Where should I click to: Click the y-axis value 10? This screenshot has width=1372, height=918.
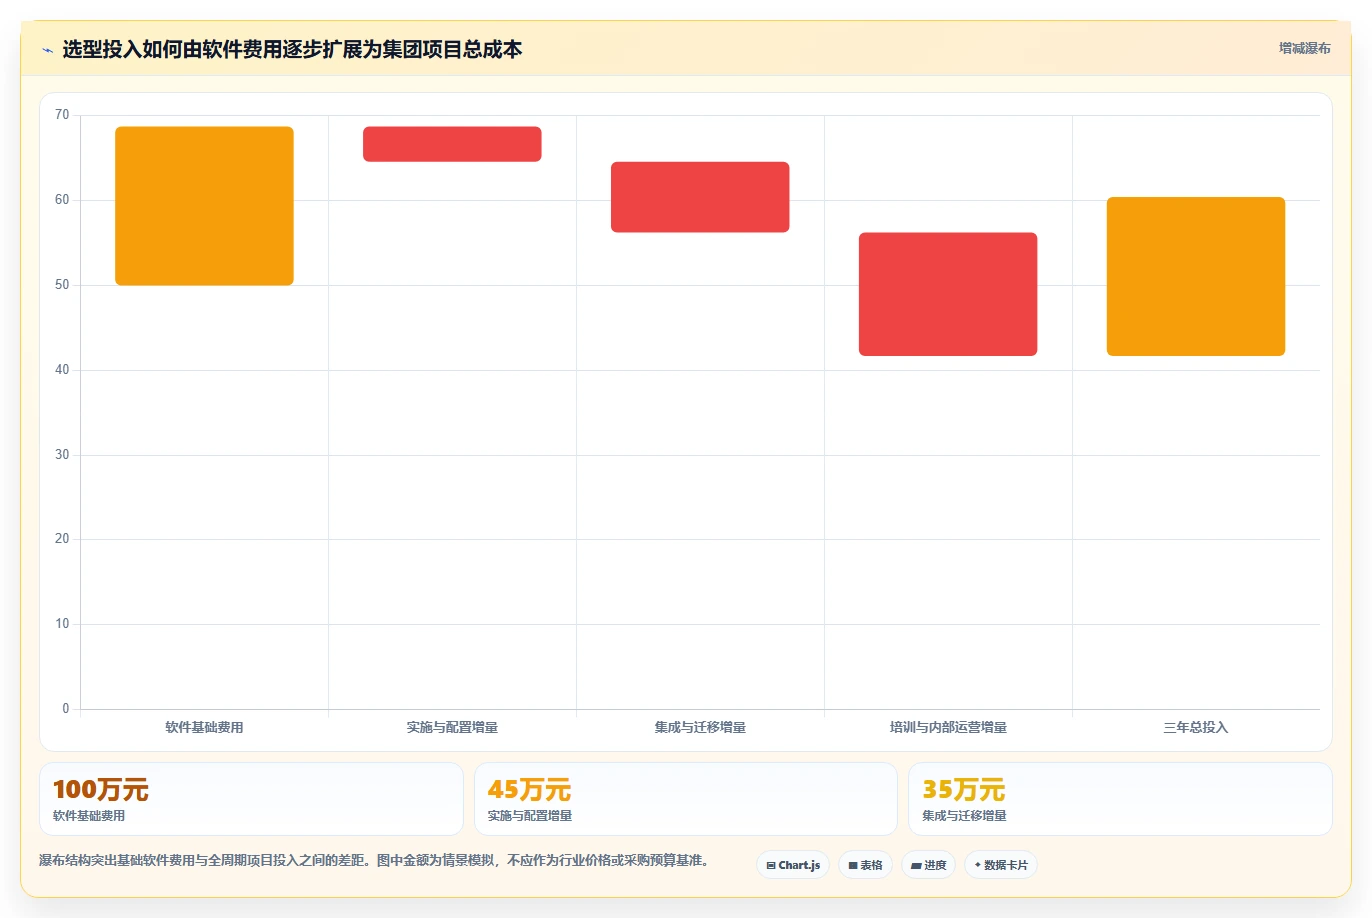tap(62, 624)
